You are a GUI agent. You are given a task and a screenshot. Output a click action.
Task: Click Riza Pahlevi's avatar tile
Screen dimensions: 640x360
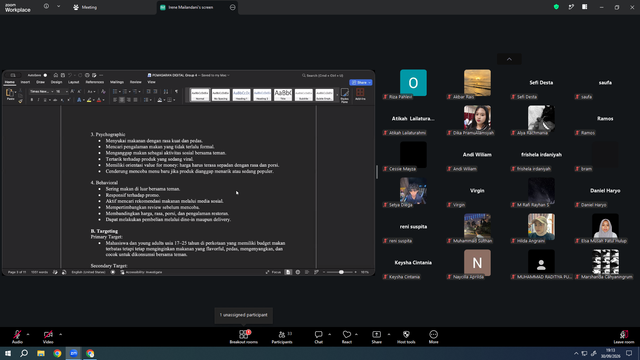coord(413,83)
